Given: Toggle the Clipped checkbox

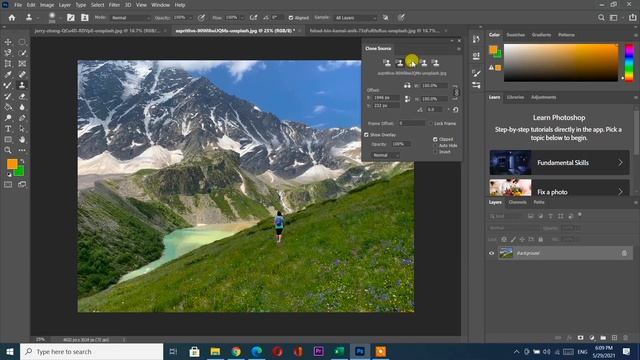Looking at the screenshot, I should pos(435,139).
